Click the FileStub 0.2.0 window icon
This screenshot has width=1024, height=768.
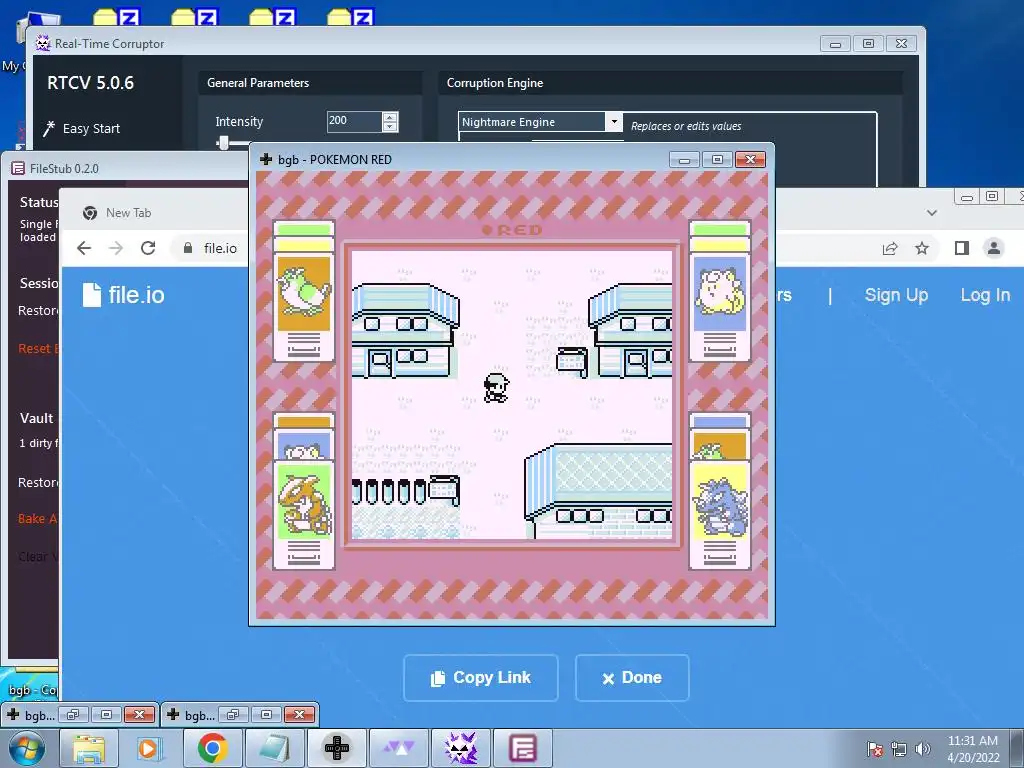point(18,168)
